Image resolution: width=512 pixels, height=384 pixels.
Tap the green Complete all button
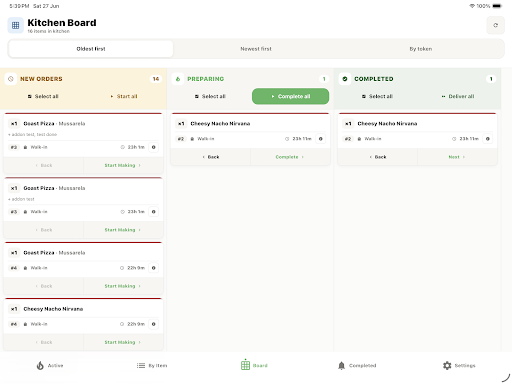[x=290, y=96]
